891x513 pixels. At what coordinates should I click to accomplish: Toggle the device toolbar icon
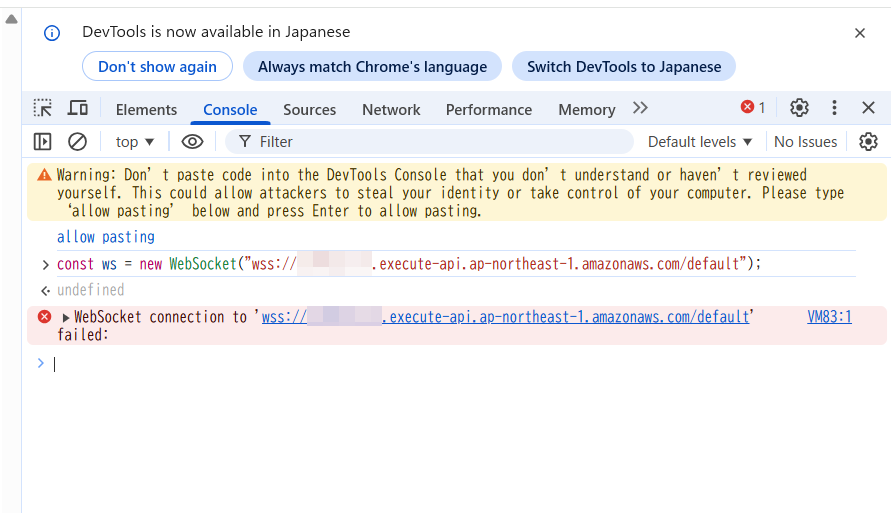pos(78,108)
